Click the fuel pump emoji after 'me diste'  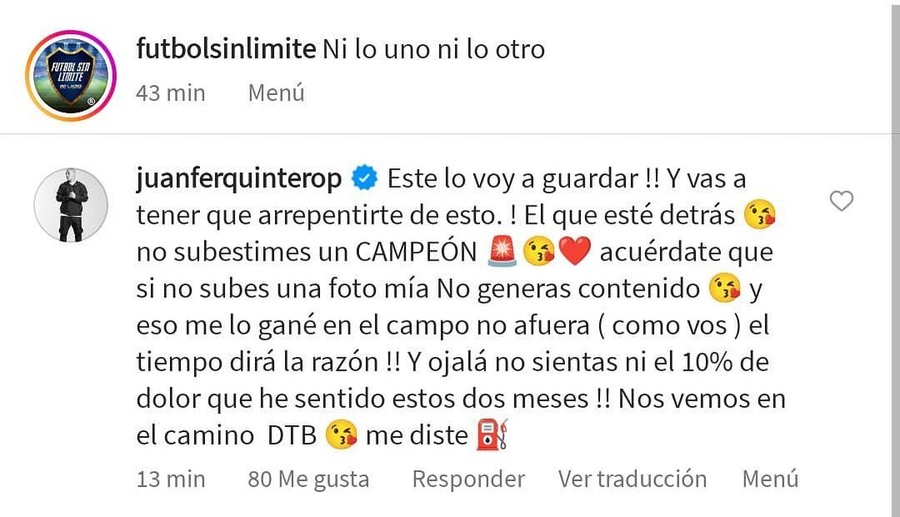pyautogui.click(x=487, y=435)
